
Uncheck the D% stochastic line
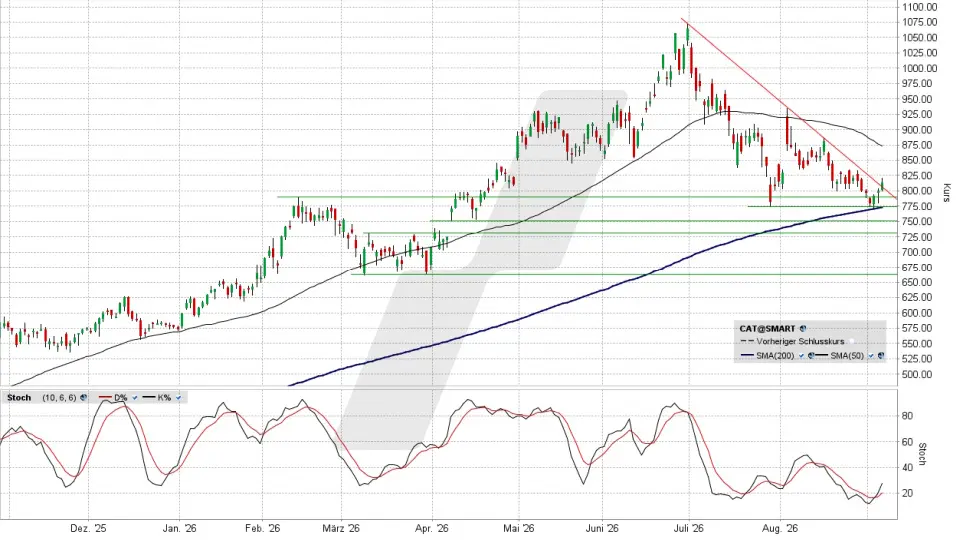click(x=135, y=397)
